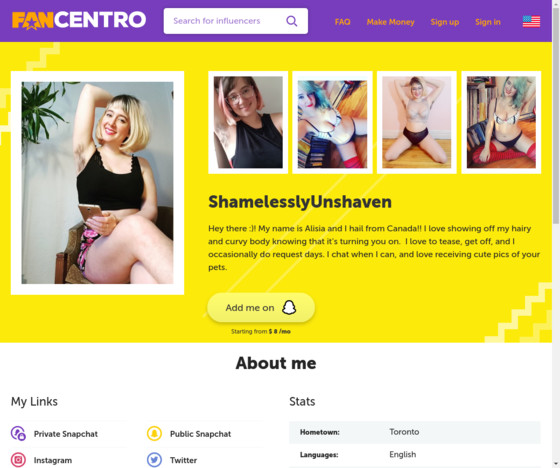The image size is (560, 468).
Task: Open the Make Money menu item
Action: click(x=390, y=22)
